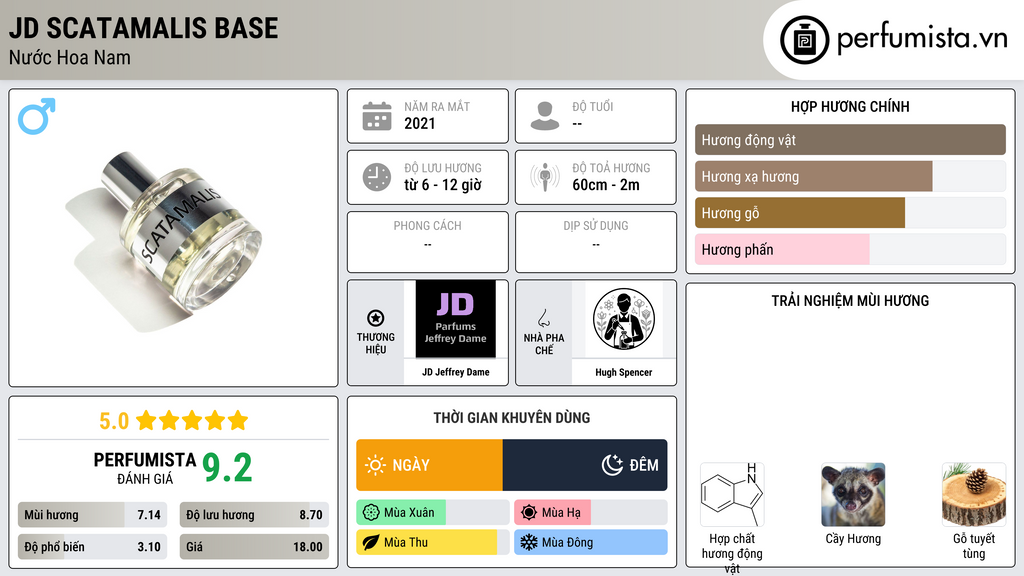Open the Hugh Spencer perfumer portrait
Image resolution: width=1024 pixels, height=576 pixels.
[624, 319]
